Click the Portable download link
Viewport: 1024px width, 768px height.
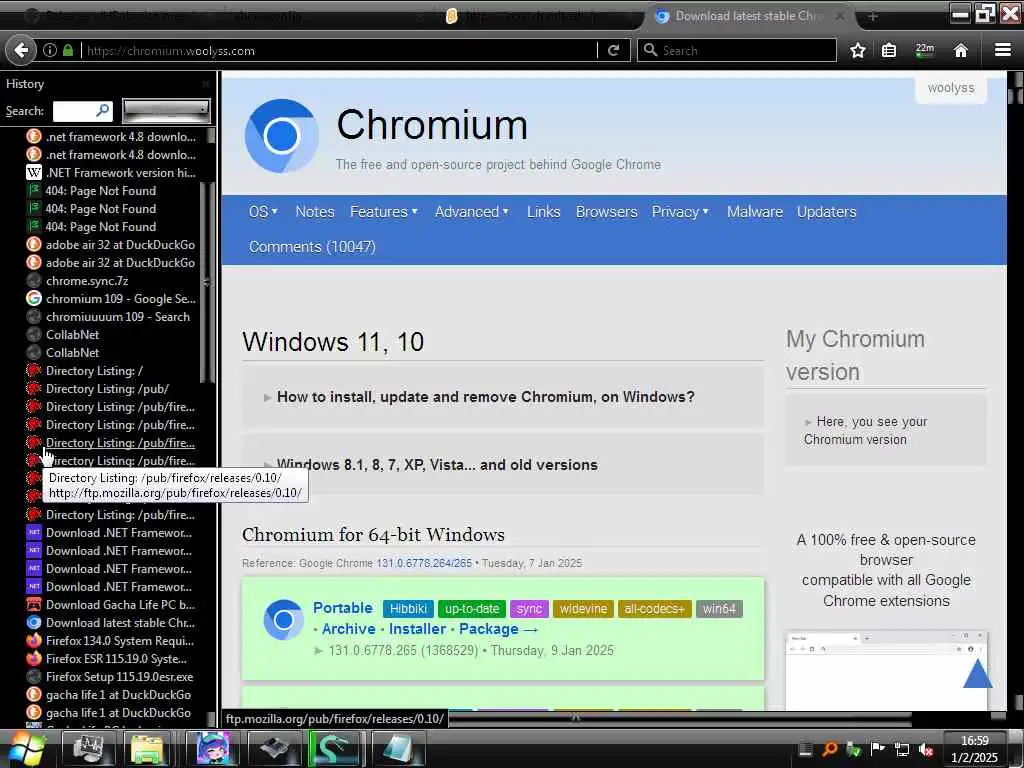343,607
